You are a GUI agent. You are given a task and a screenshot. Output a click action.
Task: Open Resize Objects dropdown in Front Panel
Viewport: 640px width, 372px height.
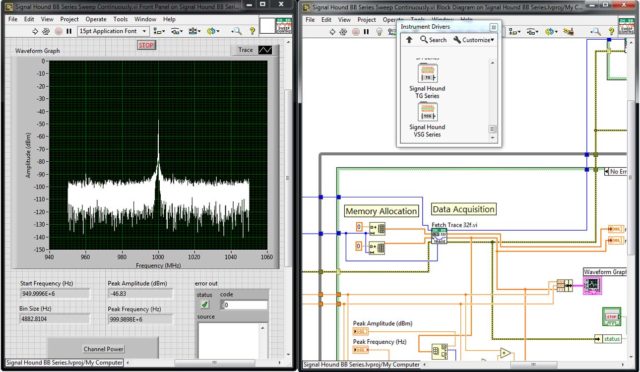pos(194,31)
